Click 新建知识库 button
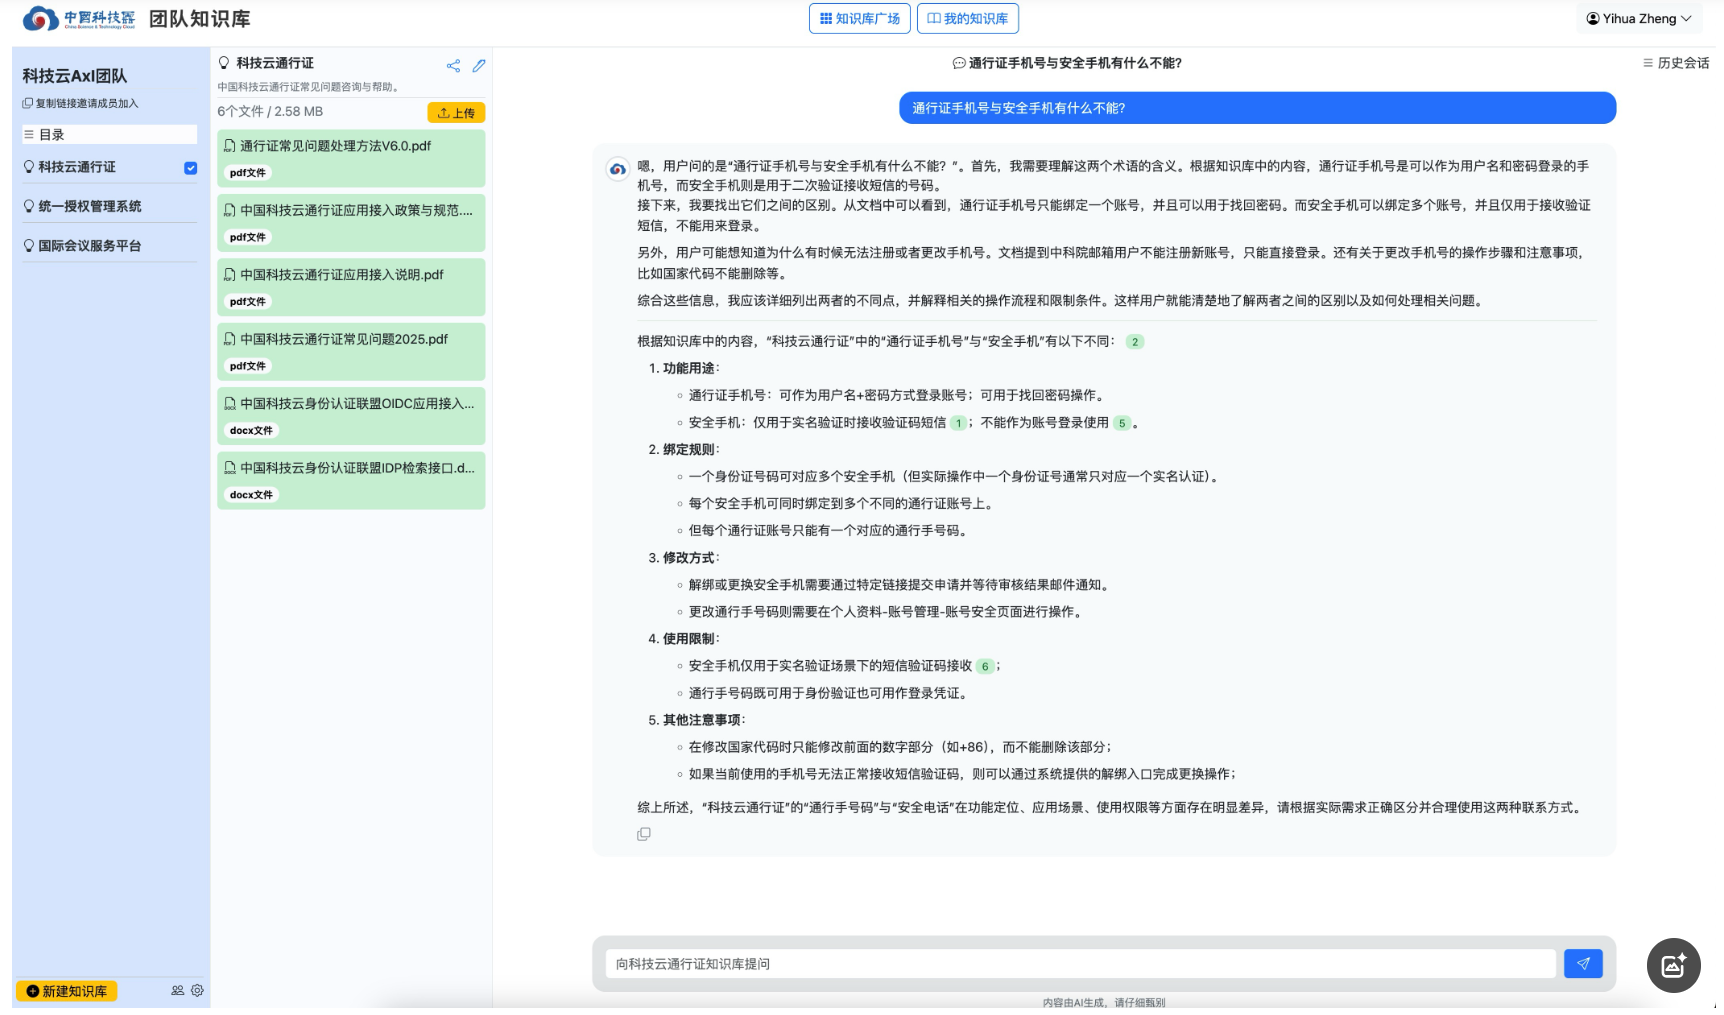This screenshot has width=1724, height=1015. pos(67,991)
